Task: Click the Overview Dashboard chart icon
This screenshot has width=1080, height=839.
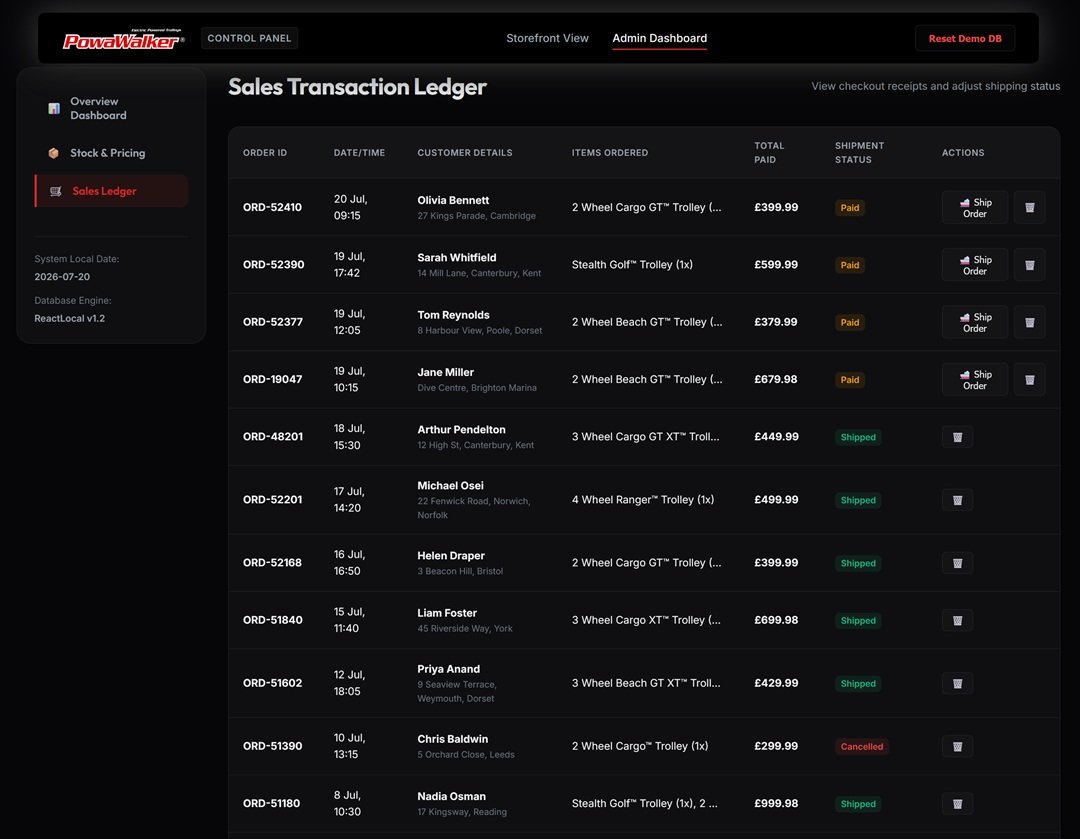Action: (54, 108)
